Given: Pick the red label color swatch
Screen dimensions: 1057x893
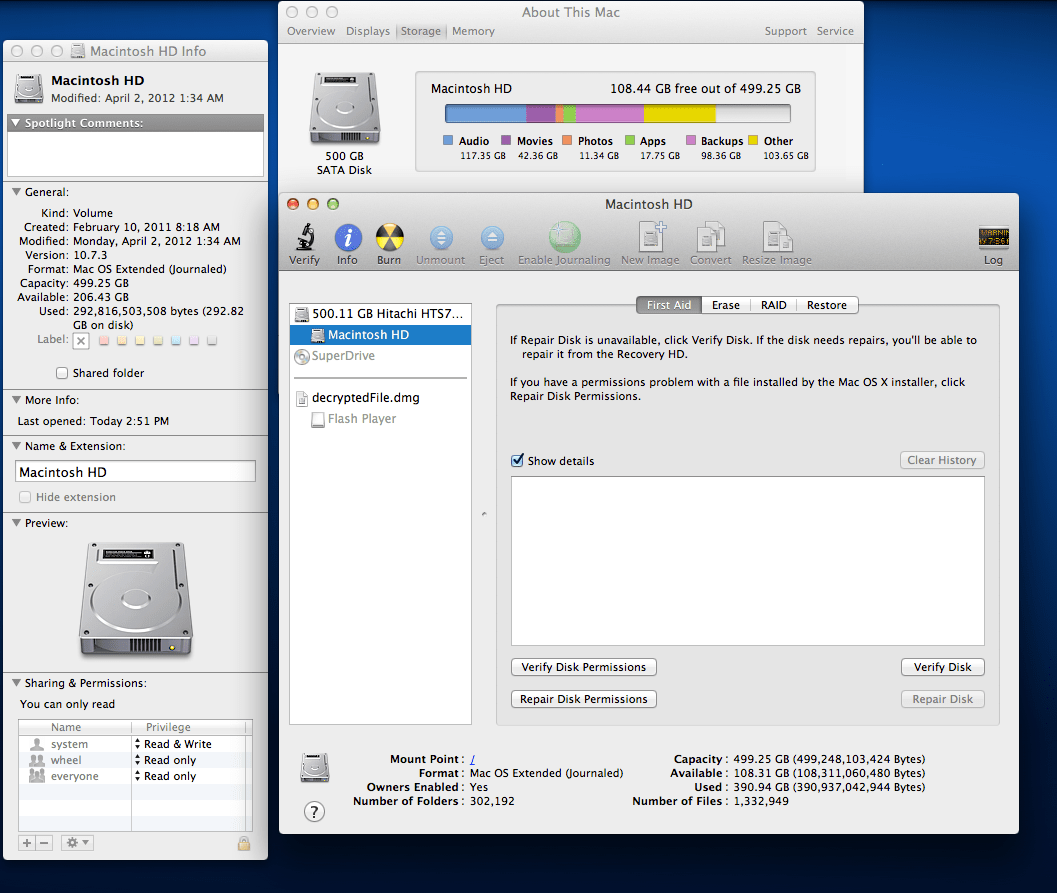Looking at the screenshot, I should [x=104, y=340].
